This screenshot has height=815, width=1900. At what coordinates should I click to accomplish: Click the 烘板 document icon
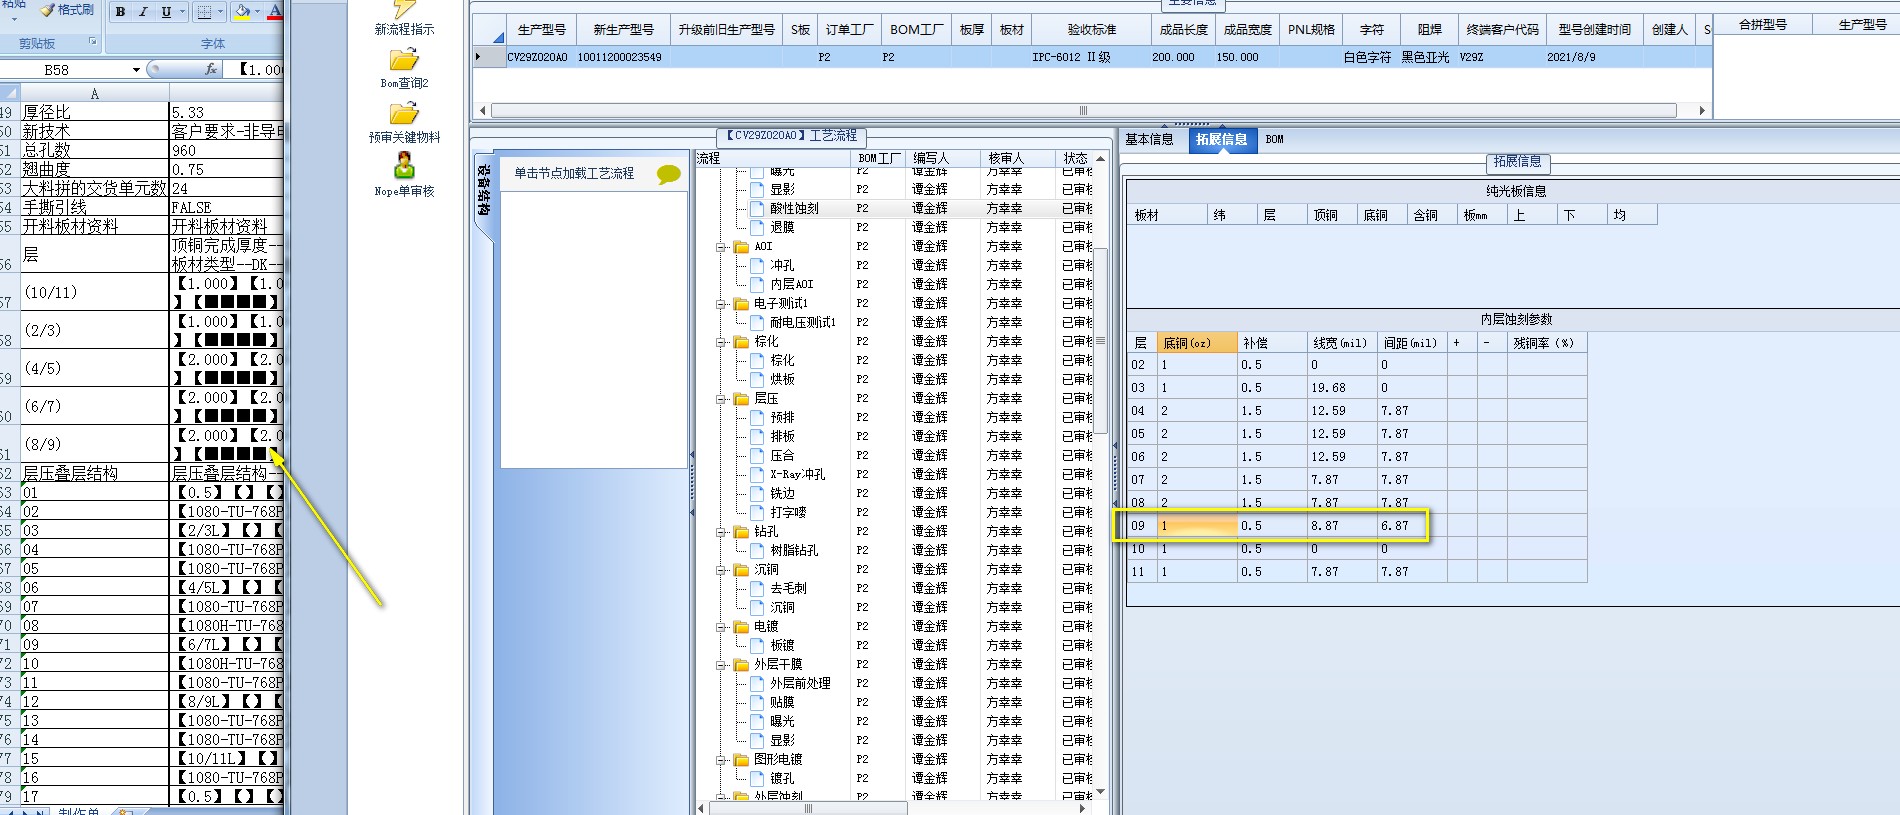pyautogui.click(x=757, y=380)
